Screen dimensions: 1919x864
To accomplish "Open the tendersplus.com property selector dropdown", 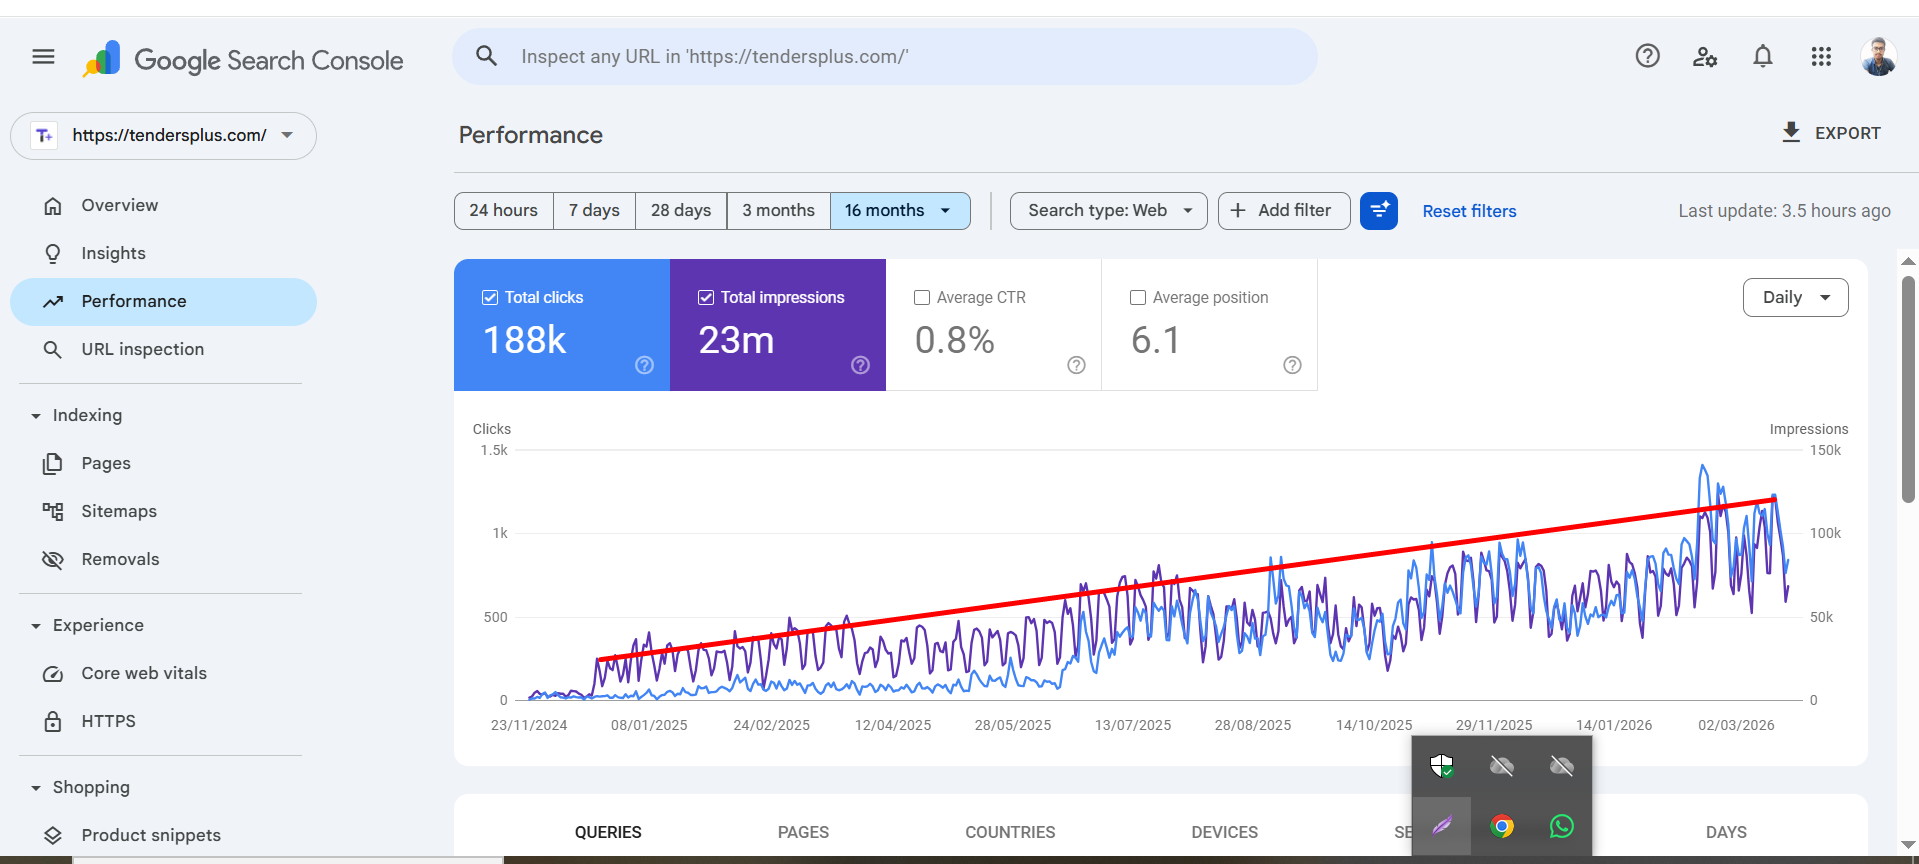I will pyautogui.click(x=163, y=136).
